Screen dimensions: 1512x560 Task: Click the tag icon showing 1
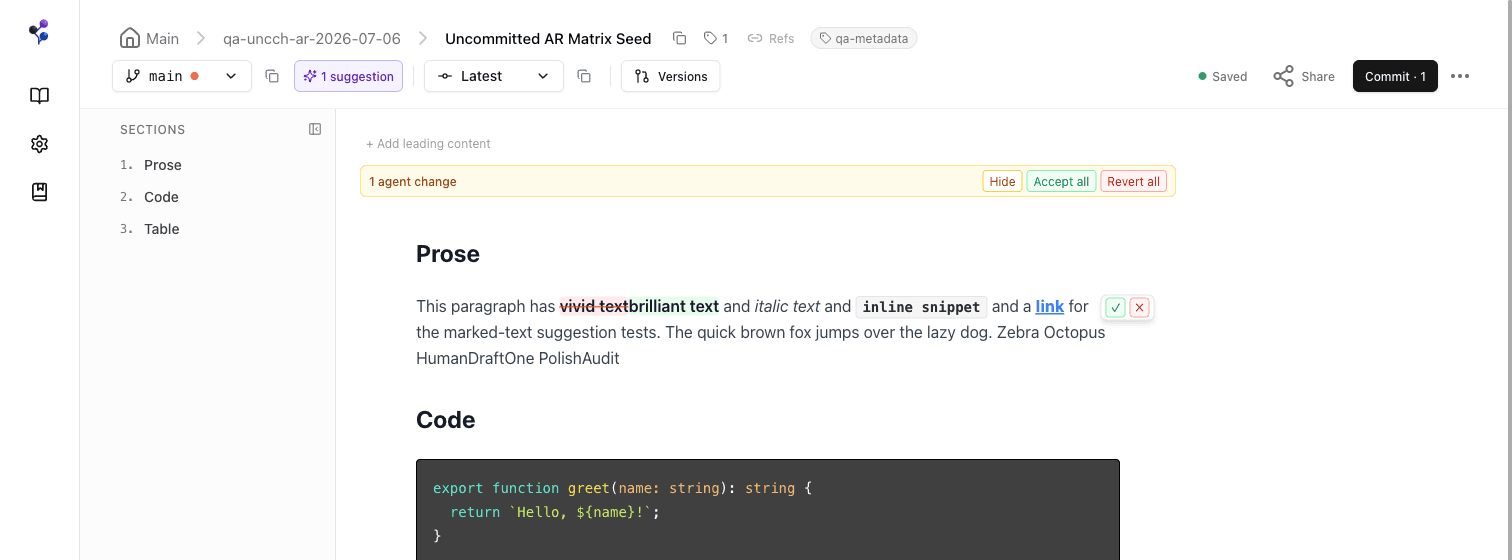tap(716, 38)
